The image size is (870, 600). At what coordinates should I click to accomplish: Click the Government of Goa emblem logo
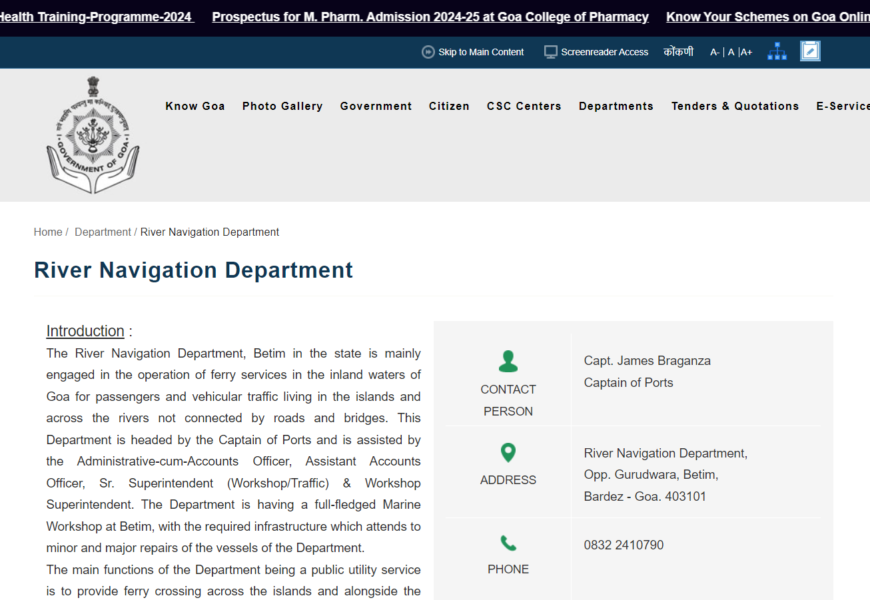click(93, 134)
